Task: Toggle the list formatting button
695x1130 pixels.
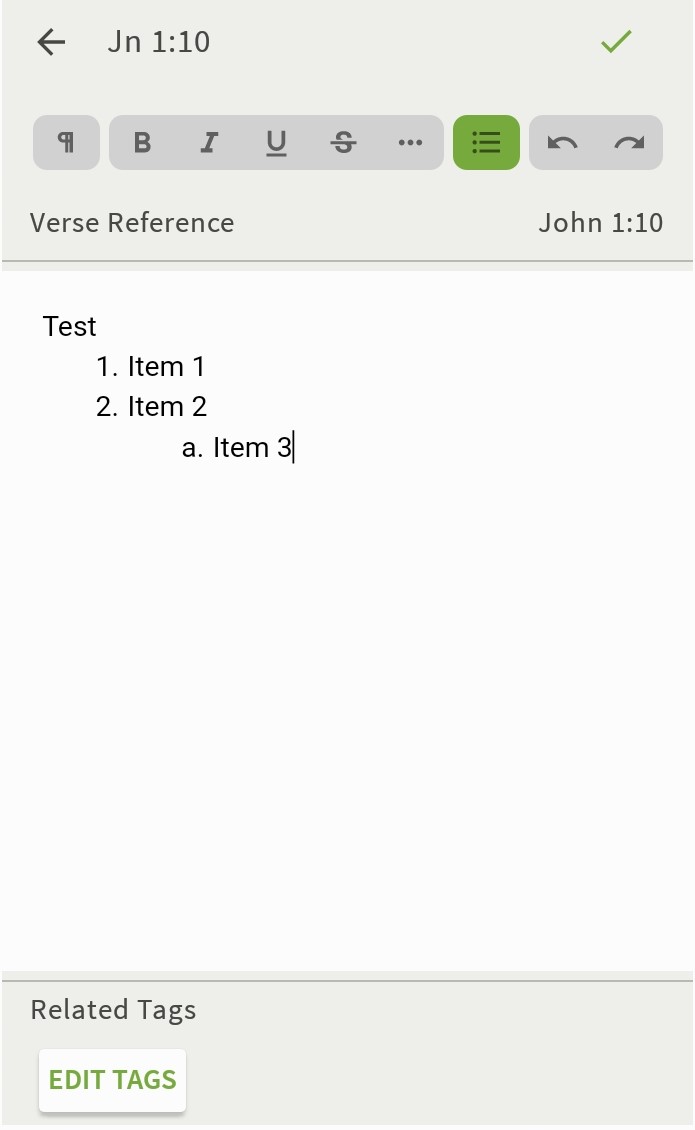Action: 486,142
